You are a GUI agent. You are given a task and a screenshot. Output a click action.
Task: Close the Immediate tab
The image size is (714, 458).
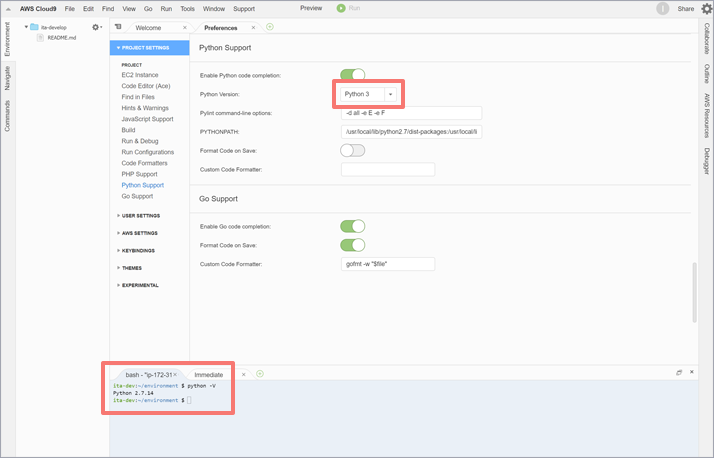(244, 375)
